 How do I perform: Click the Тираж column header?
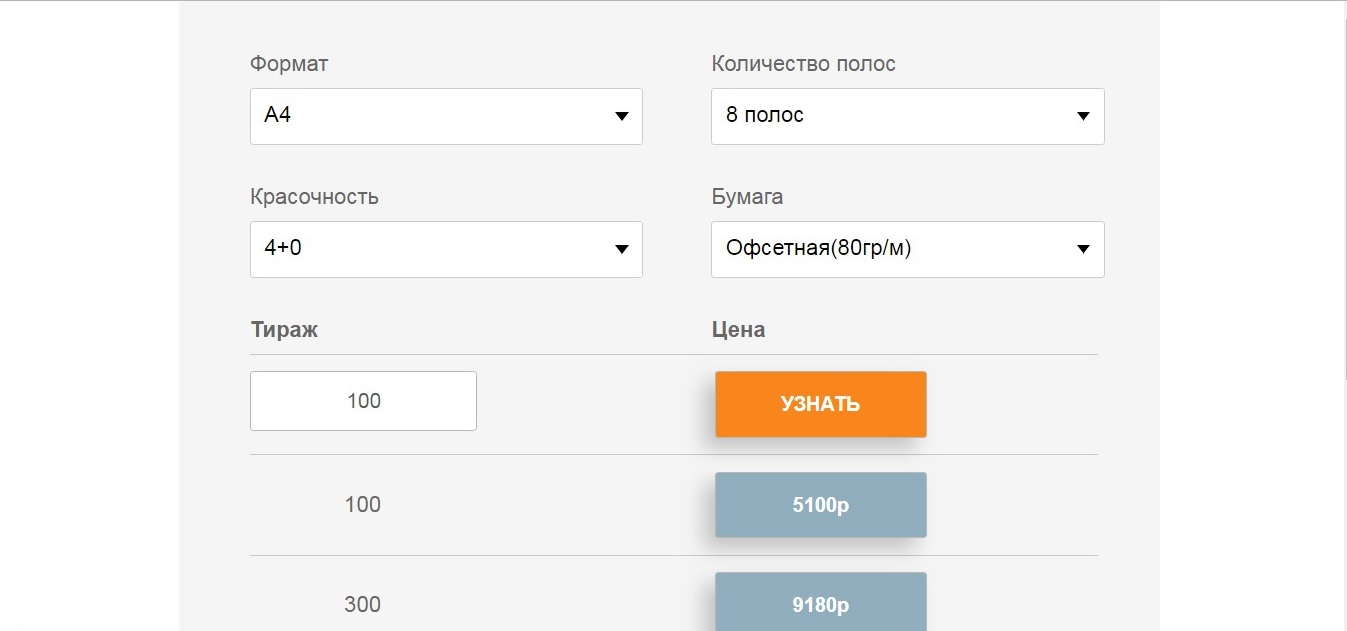point(284,330)
